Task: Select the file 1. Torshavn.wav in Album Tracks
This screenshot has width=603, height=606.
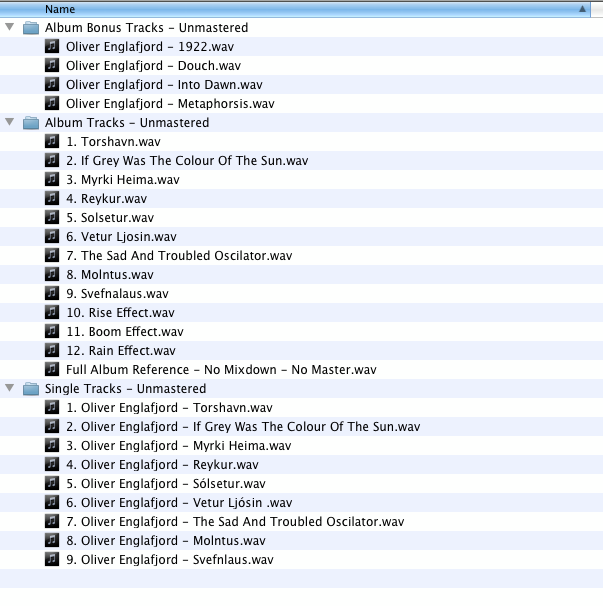Action: [x=112, y=142]
